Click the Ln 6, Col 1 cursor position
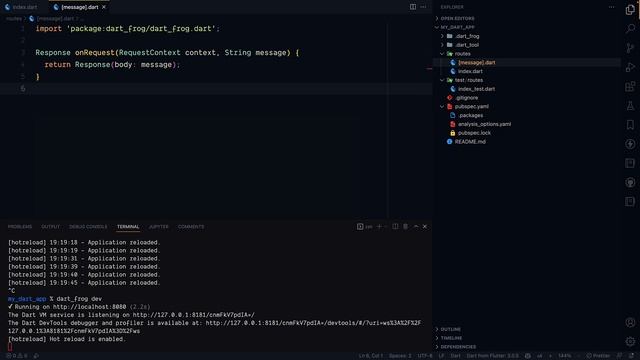Image resolution: width=640 pixels, height=360 pixels. pos(371,356)
